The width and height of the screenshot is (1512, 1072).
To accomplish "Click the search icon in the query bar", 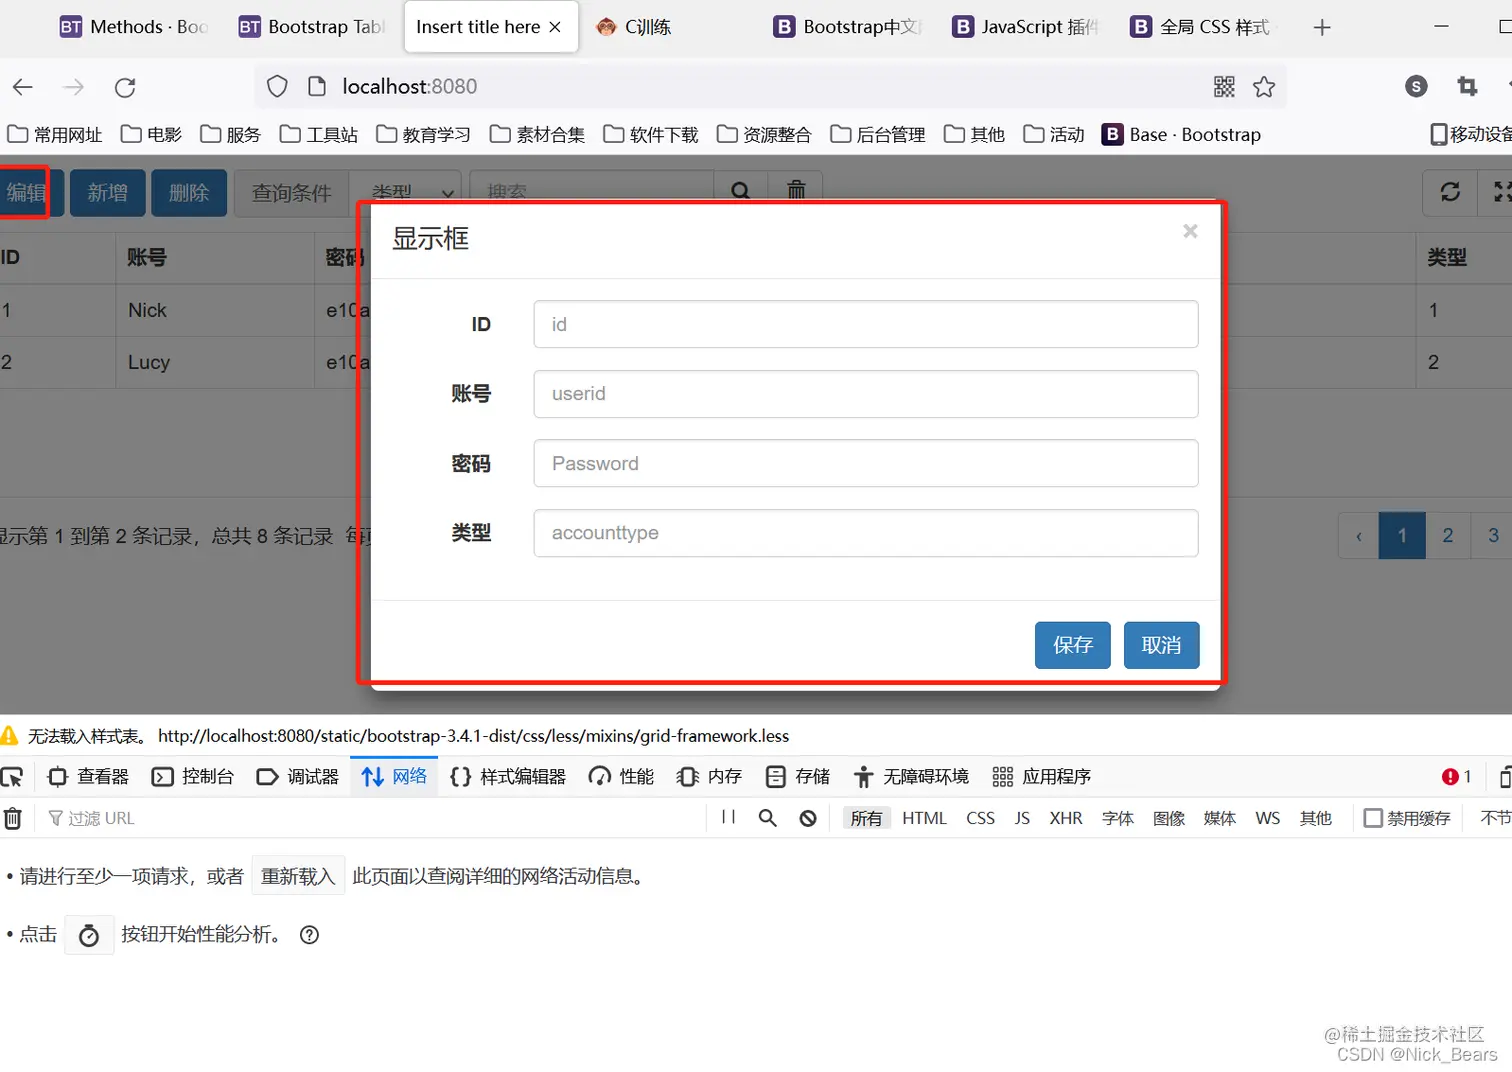I will 740,190.
